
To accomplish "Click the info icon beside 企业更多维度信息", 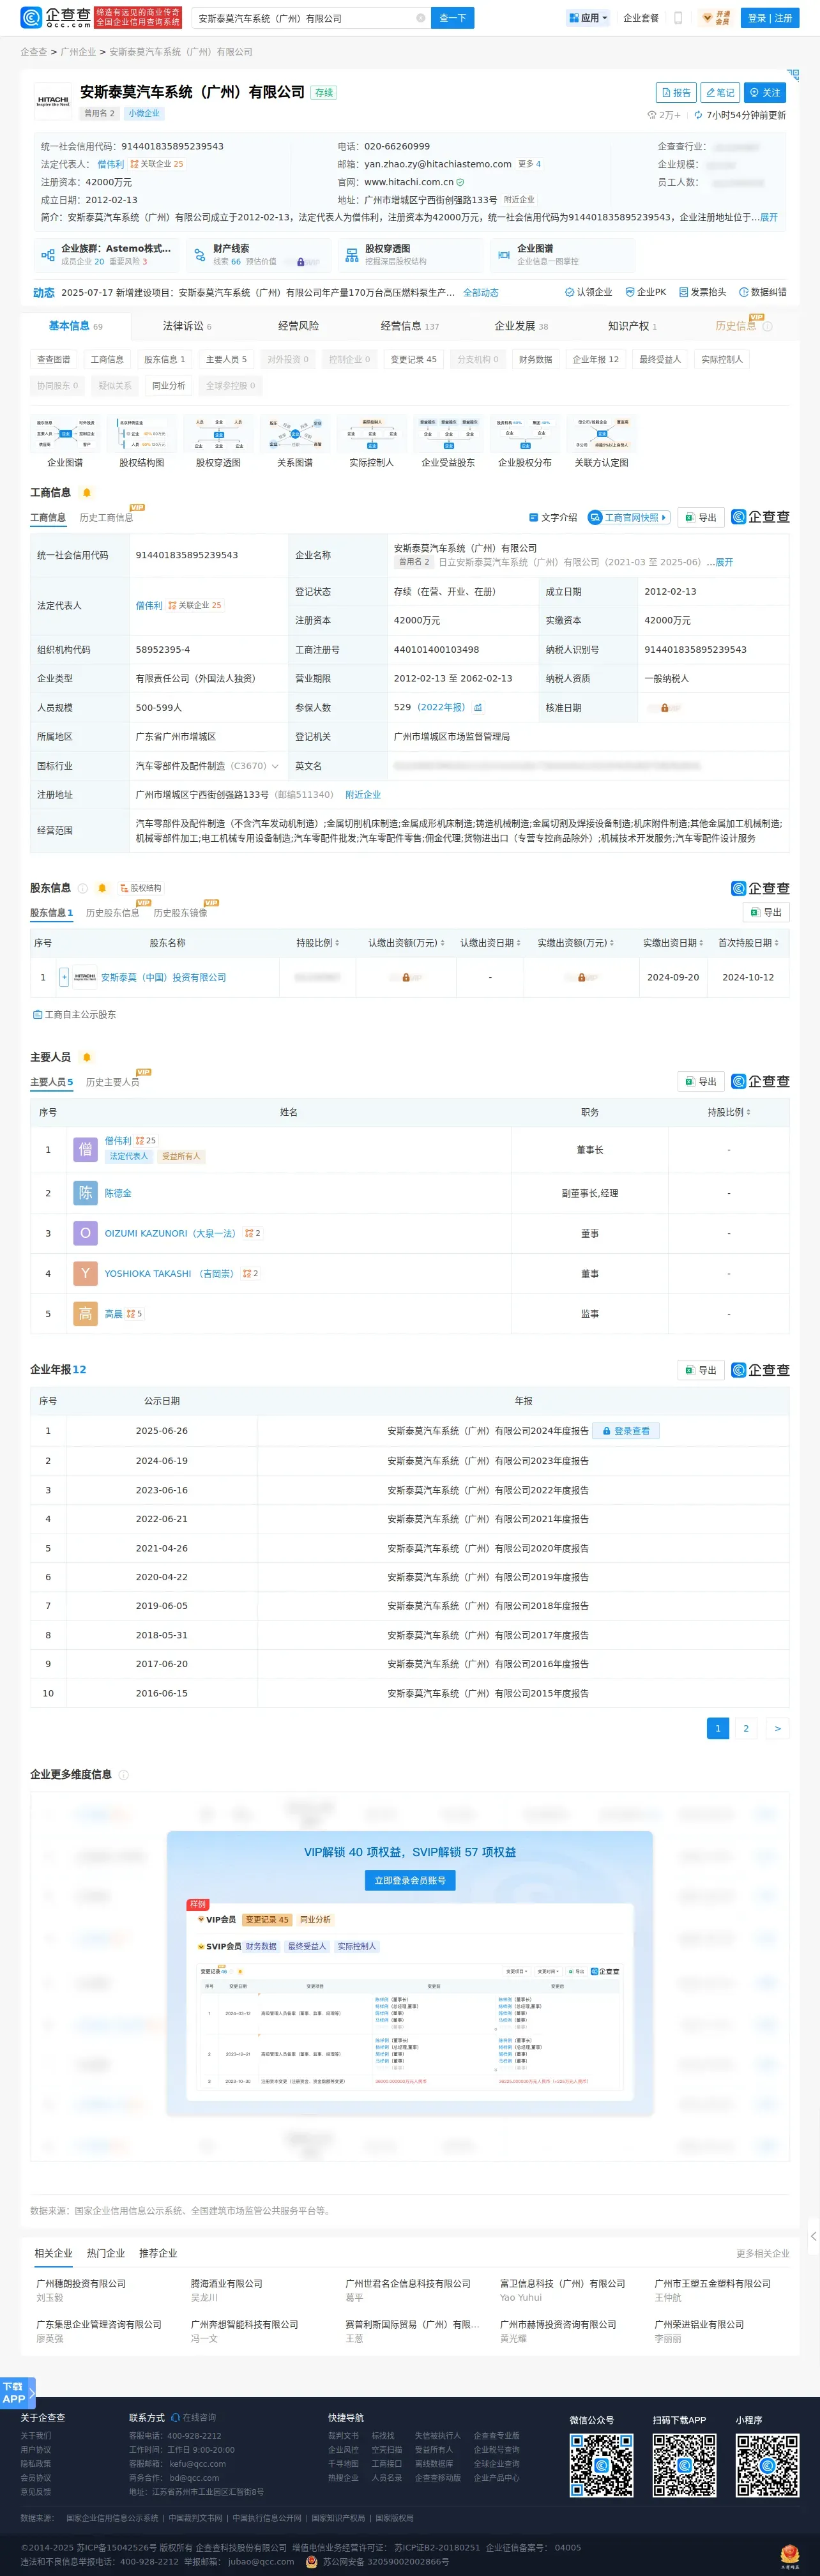I will pos(124,1775).
